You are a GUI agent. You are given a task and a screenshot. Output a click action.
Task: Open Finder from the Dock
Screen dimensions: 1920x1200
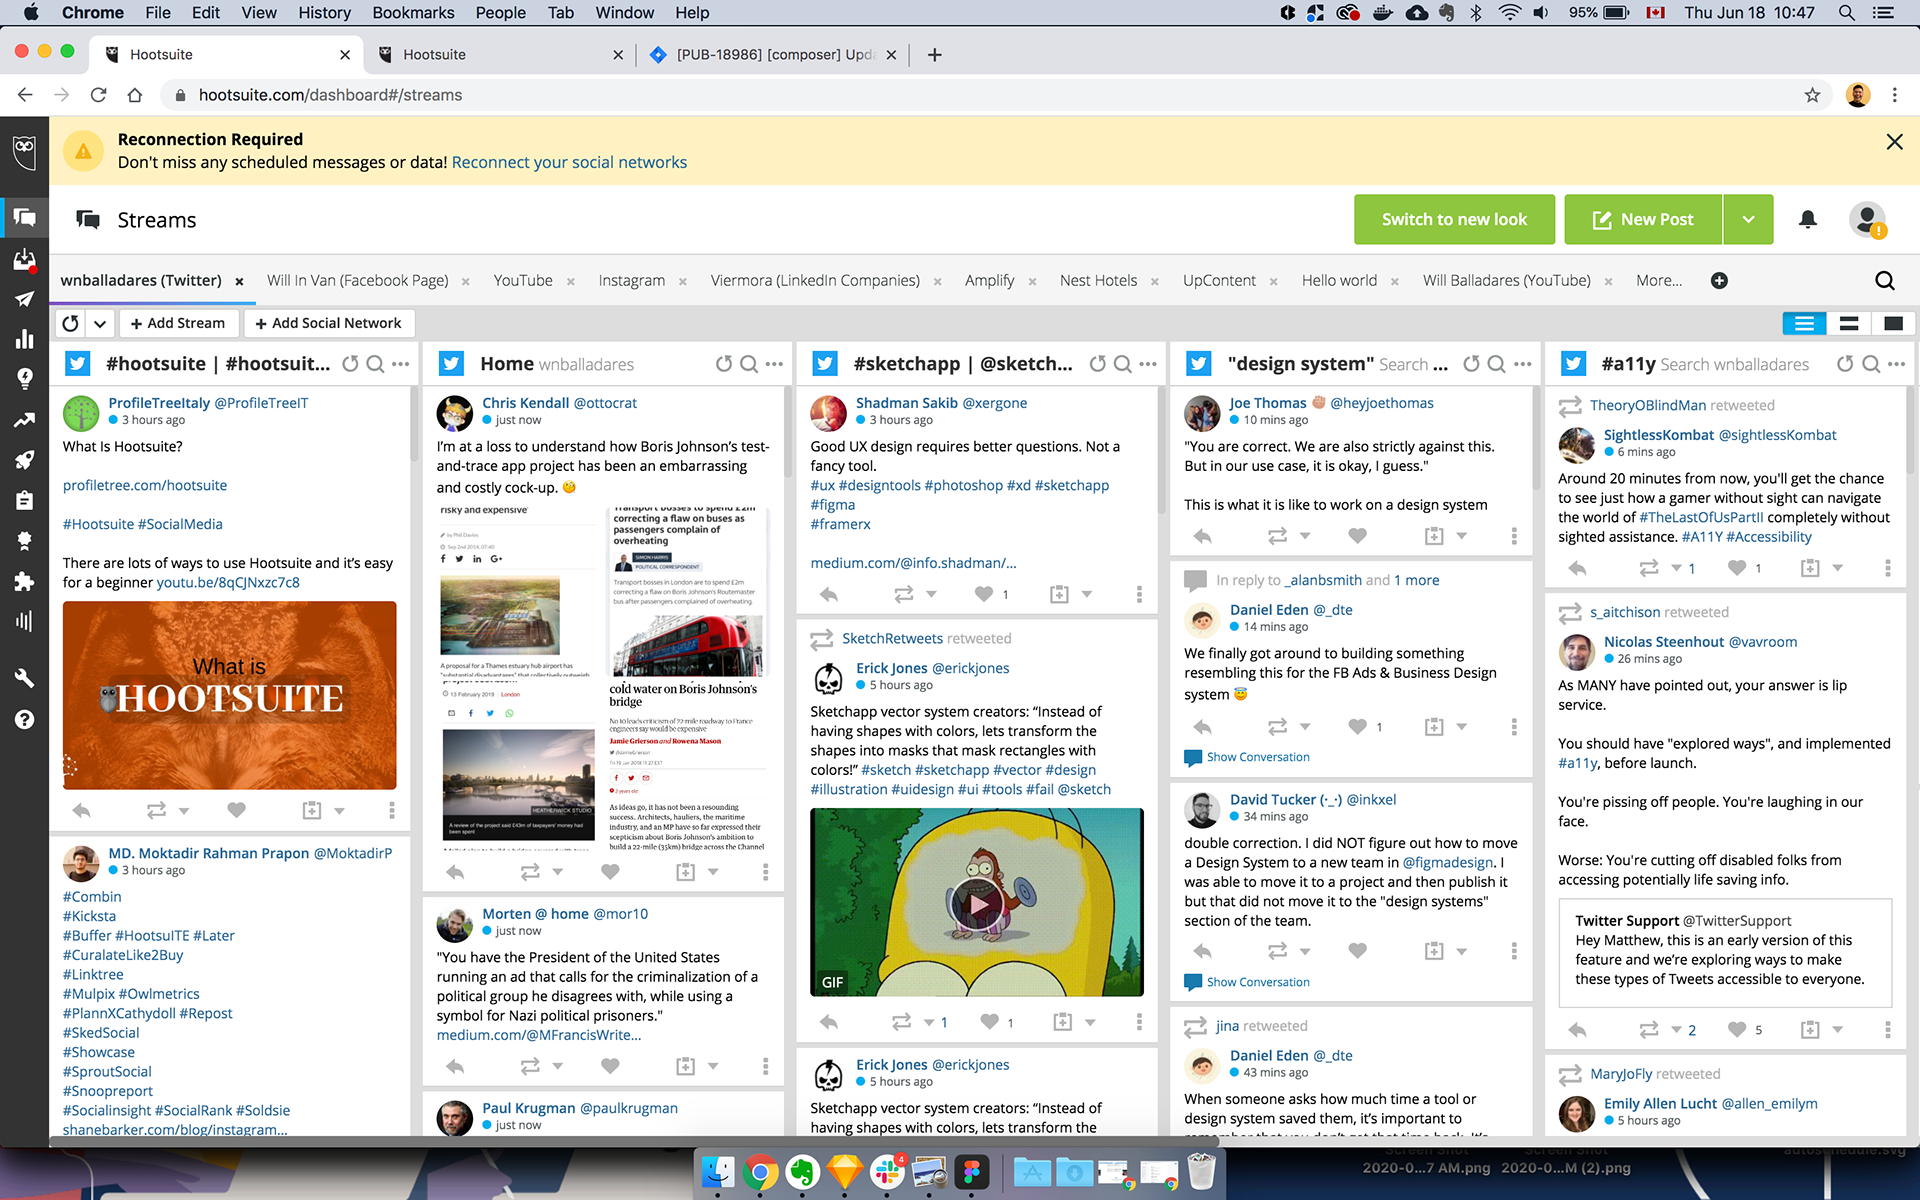click(717, 1172)
